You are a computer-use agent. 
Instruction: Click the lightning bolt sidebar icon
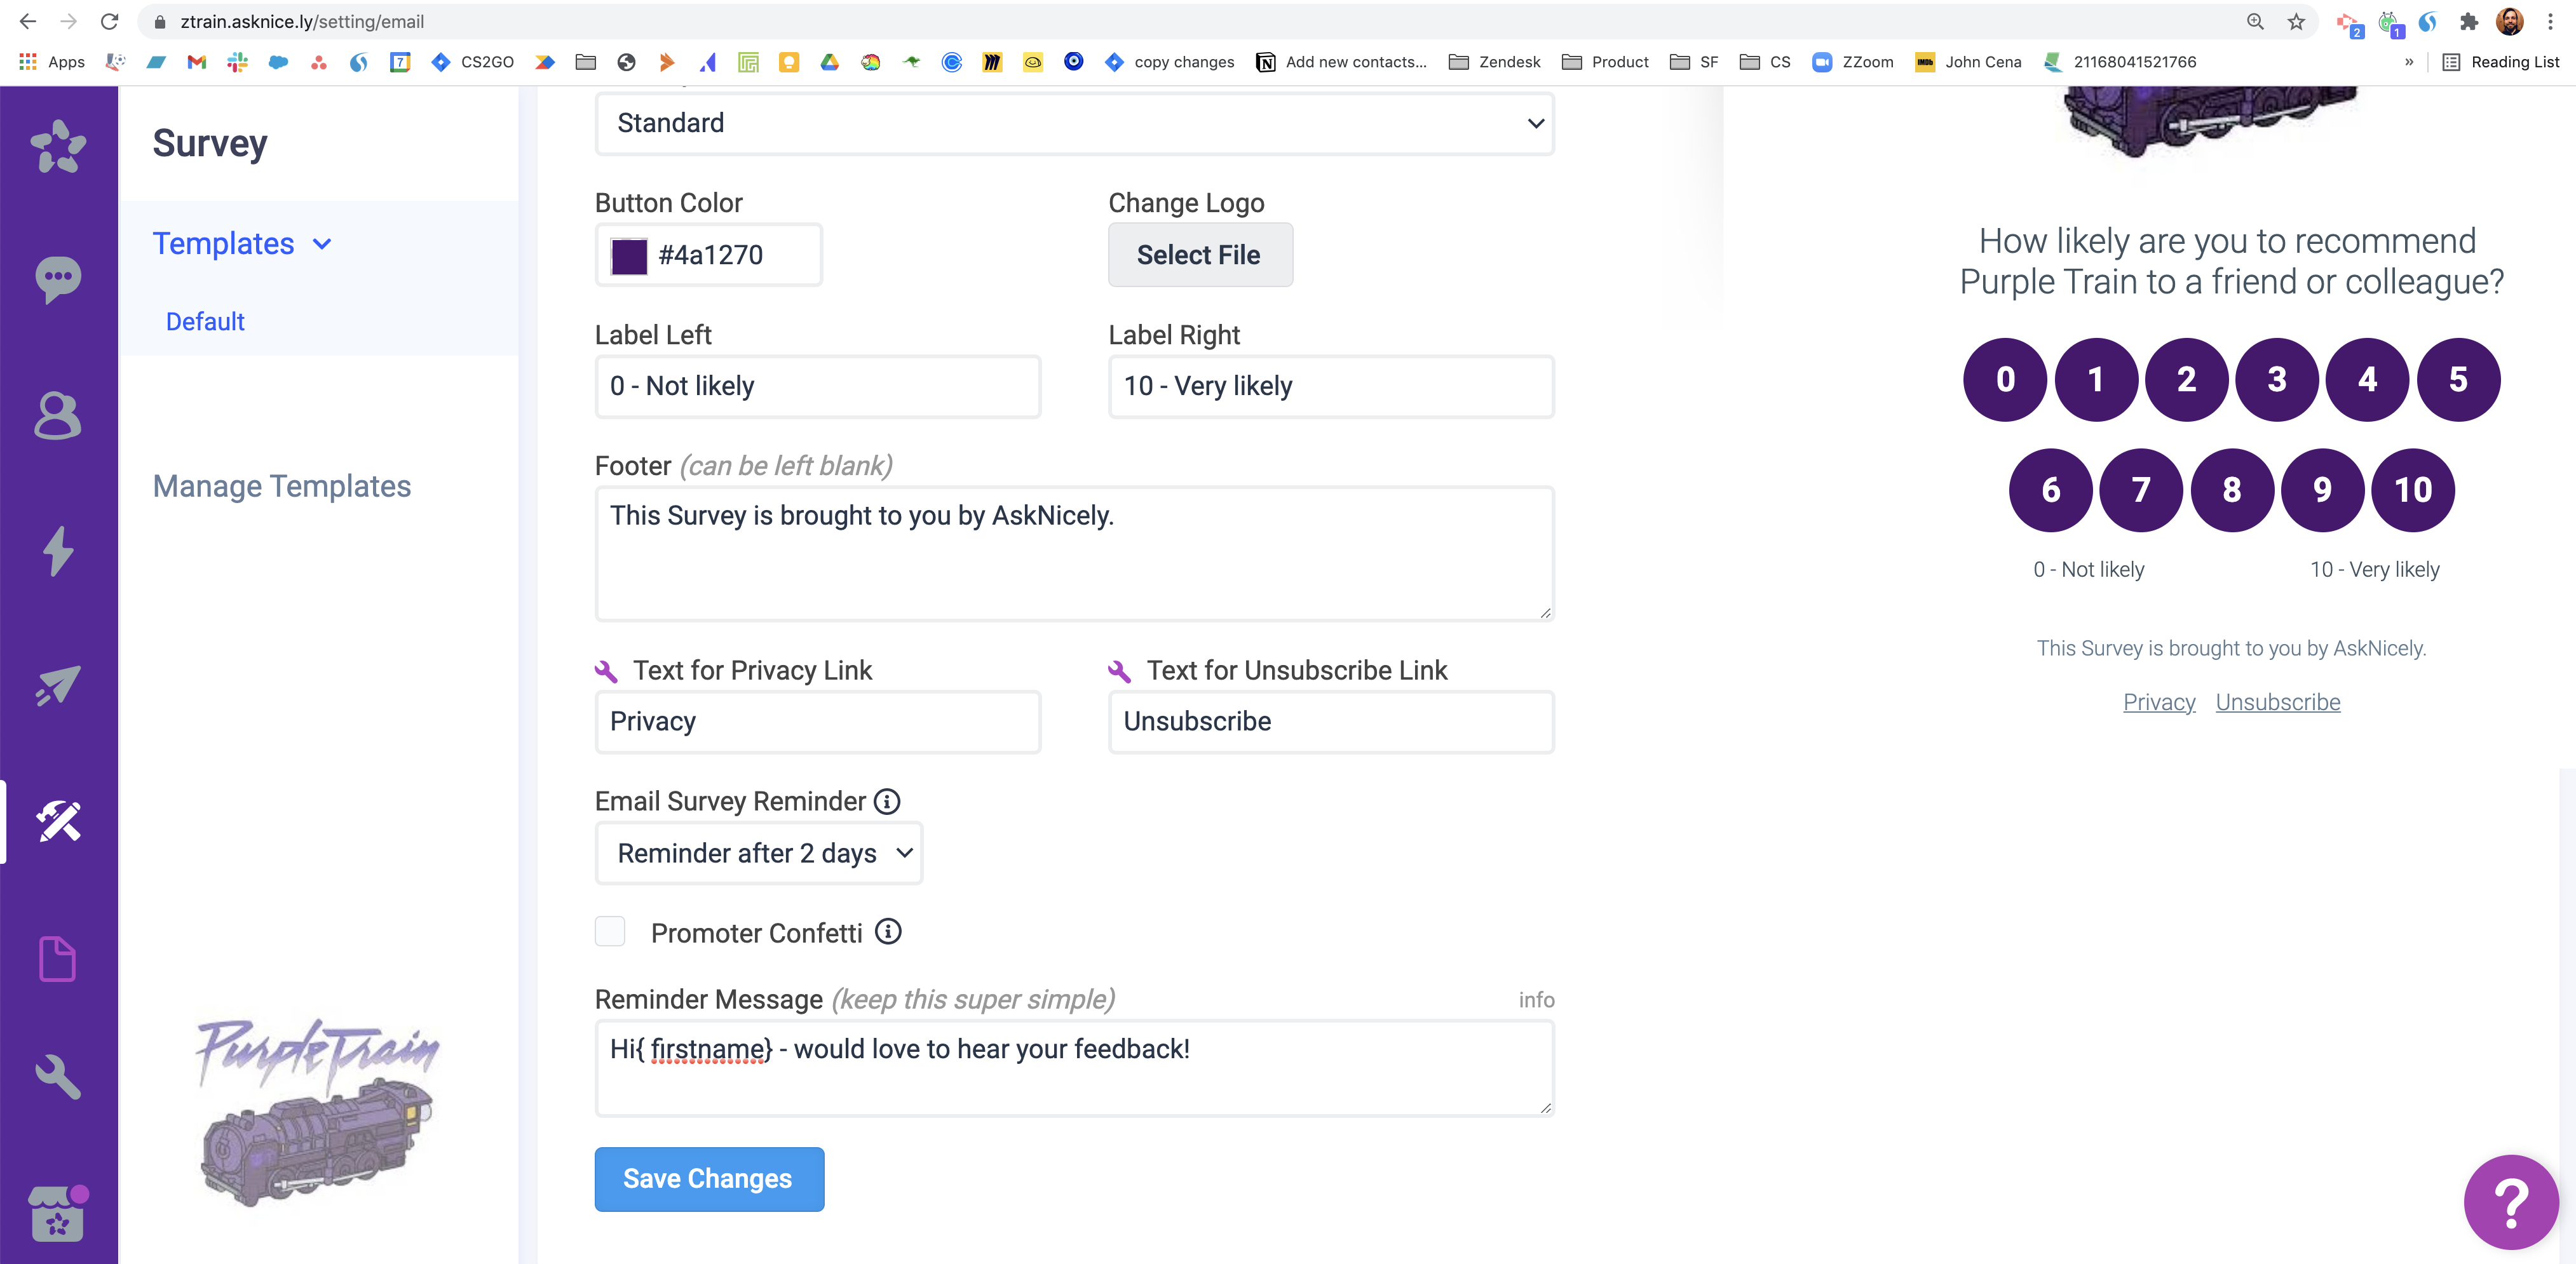[58, 551]
